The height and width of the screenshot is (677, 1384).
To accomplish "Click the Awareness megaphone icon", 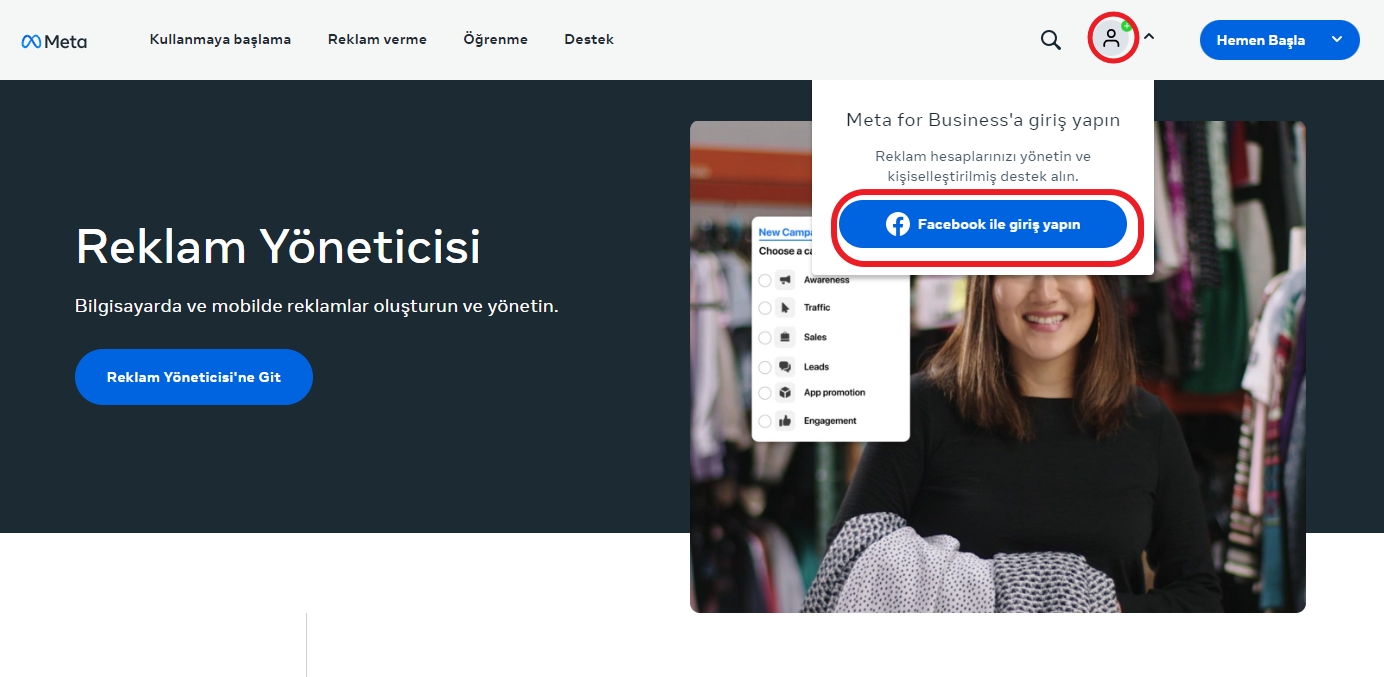I will 785,280.
